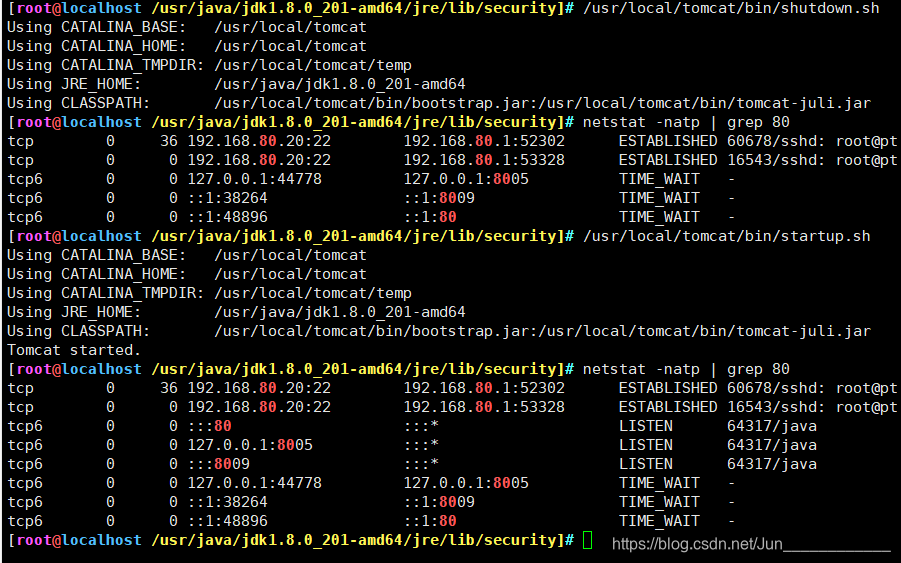
Task: Click the "Tomcat started." output line
Action: coord(74,350)
